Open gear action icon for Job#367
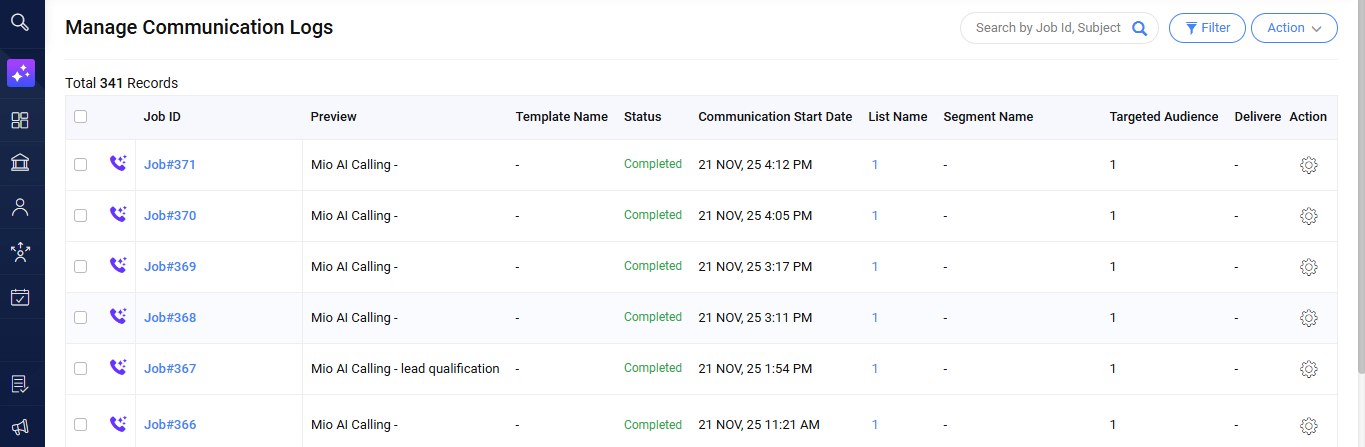Screen dimensions: 1365x447 pos(1308,369)
